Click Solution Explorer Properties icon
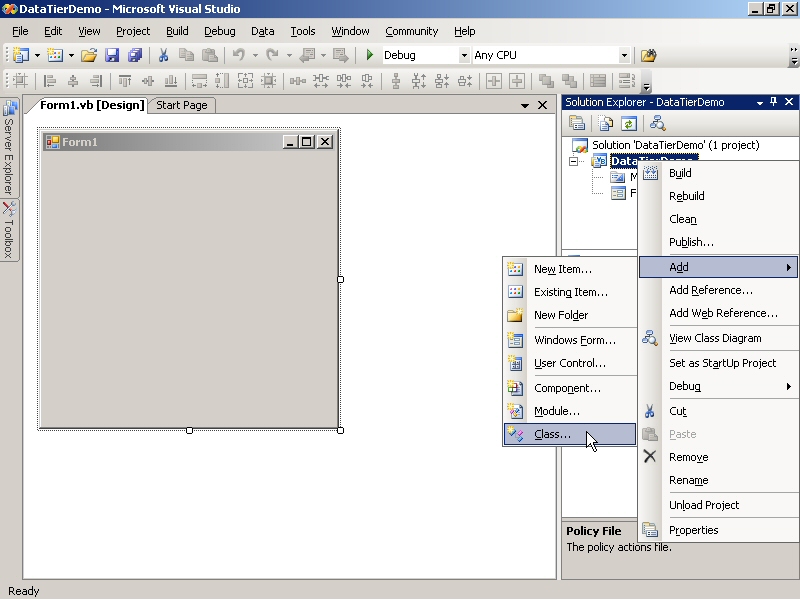 (577, 123)
